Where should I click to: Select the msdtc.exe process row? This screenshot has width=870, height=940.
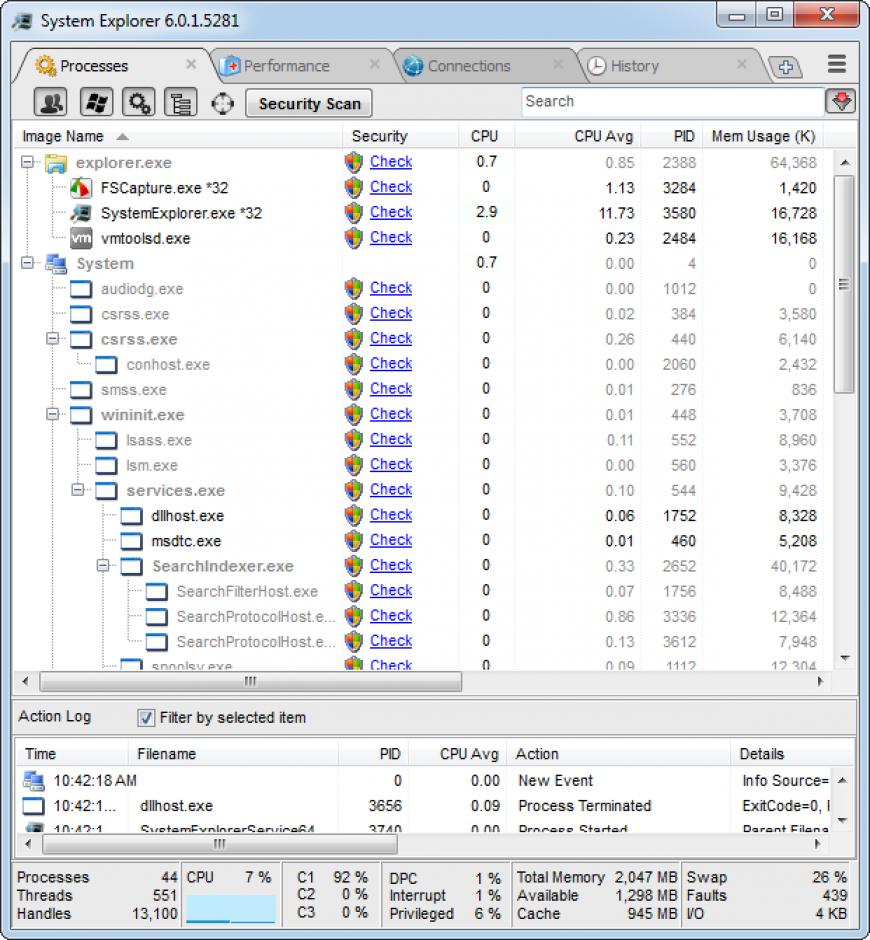click(419, 541)
